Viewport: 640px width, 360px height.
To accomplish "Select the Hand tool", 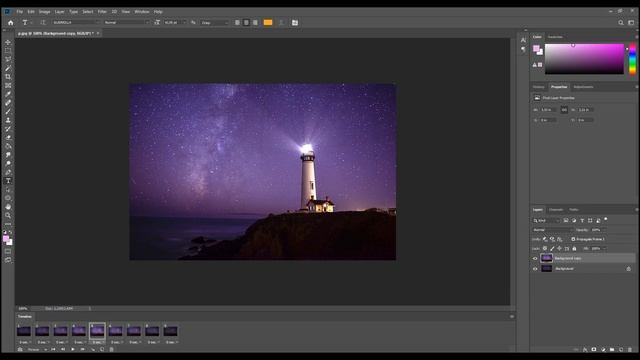I will 8,207.
